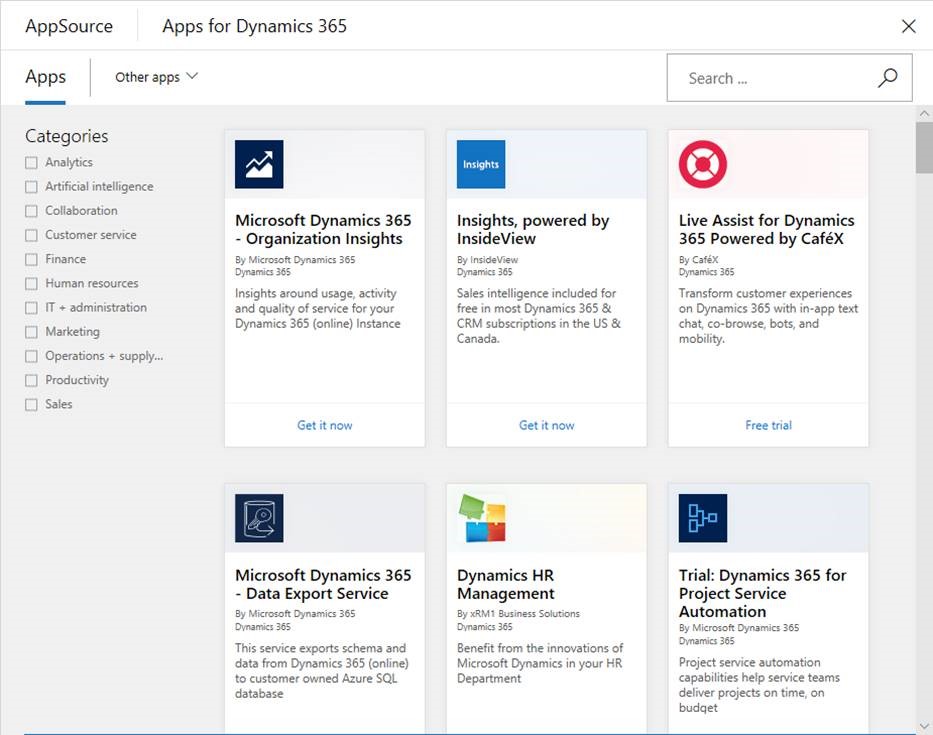Open Insights, powered by InsideView title
Screen dimensions: 933x735
[533, 230]
